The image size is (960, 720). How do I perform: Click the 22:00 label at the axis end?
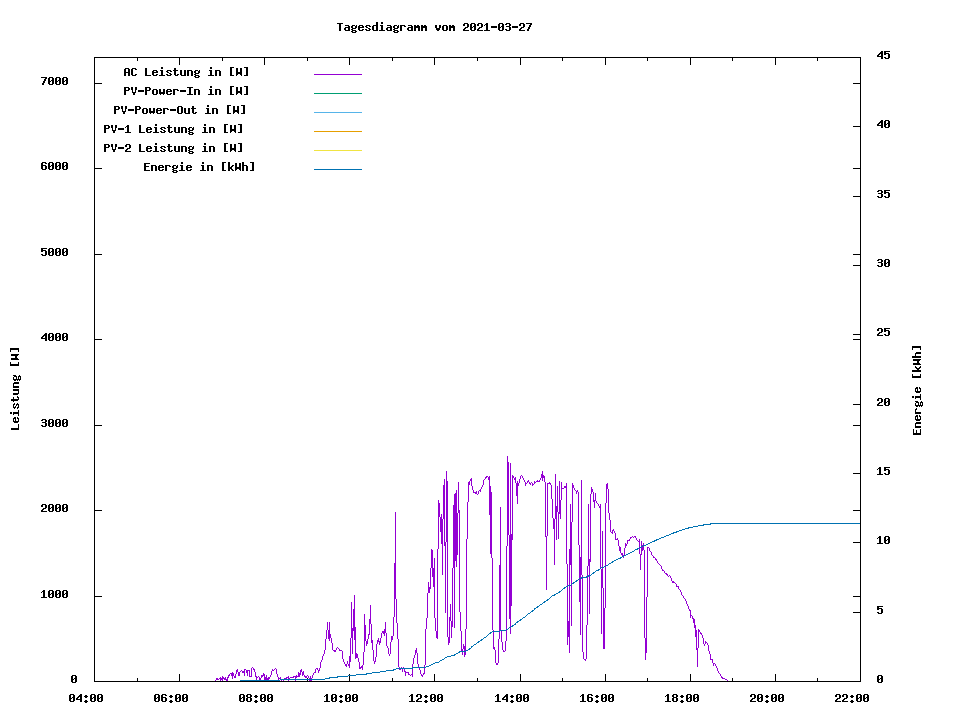pyautogui.click(x=852, y=699)
